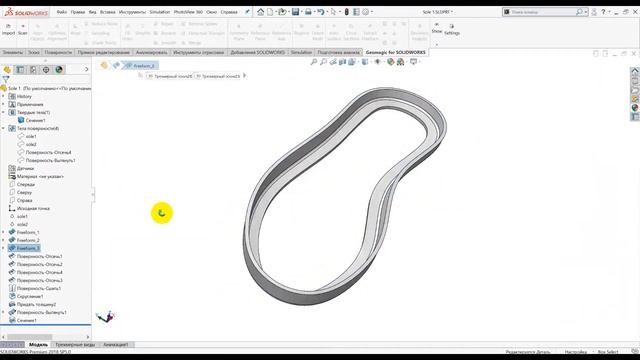Open the Вставка menu
Screen dimensions: 640x360
coord(108,12)
